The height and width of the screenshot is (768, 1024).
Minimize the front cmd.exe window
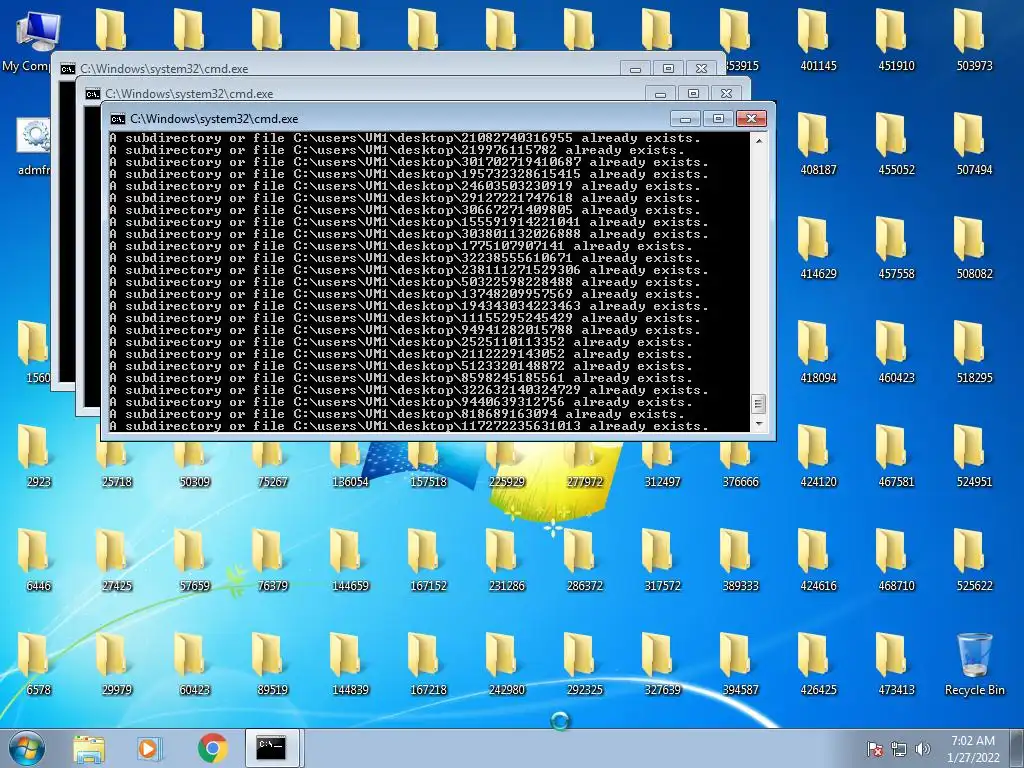point(685,119)
